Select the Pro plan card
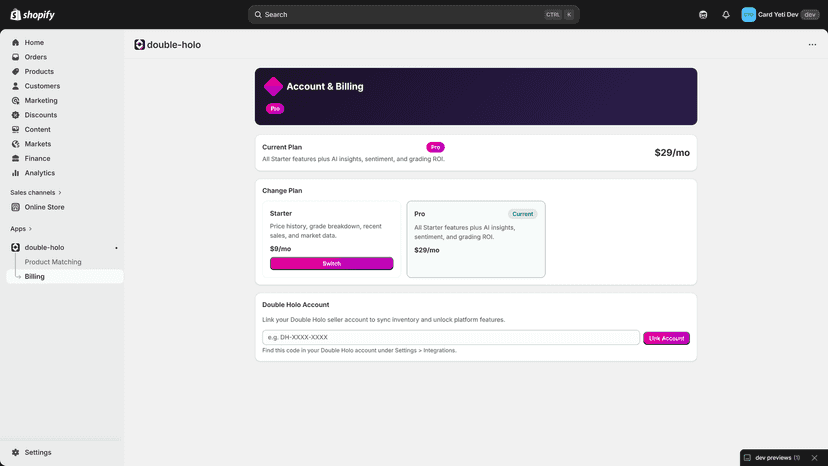The height and width of the screenshot is (466, 828). [476, 239]
